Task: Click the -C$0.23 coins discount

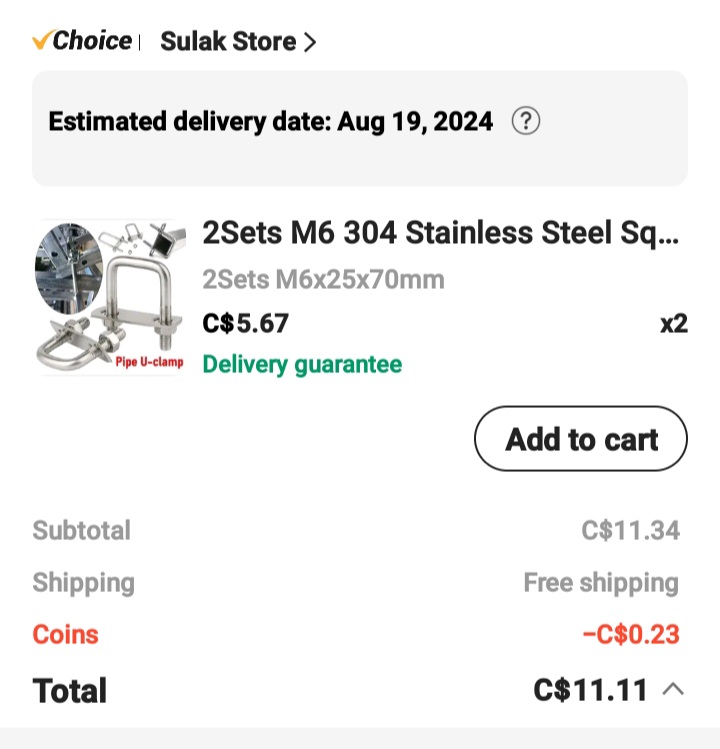Action: [x=630, y=635]
